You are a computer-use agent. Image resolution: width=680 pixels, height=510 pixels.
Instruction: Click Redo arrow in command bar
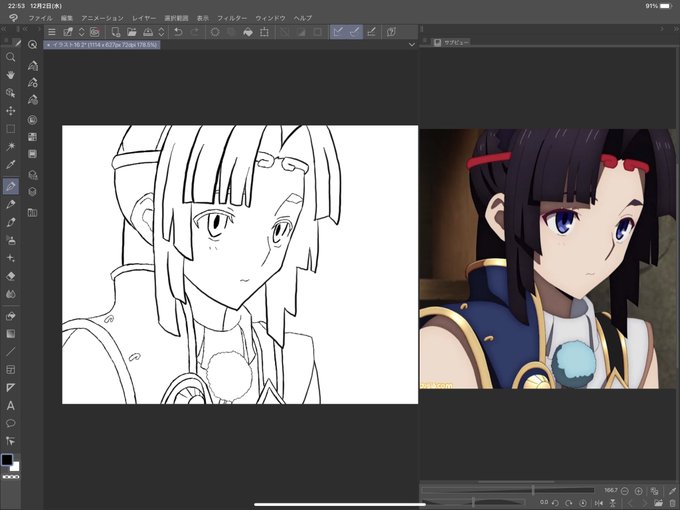(x=195, y=32)
